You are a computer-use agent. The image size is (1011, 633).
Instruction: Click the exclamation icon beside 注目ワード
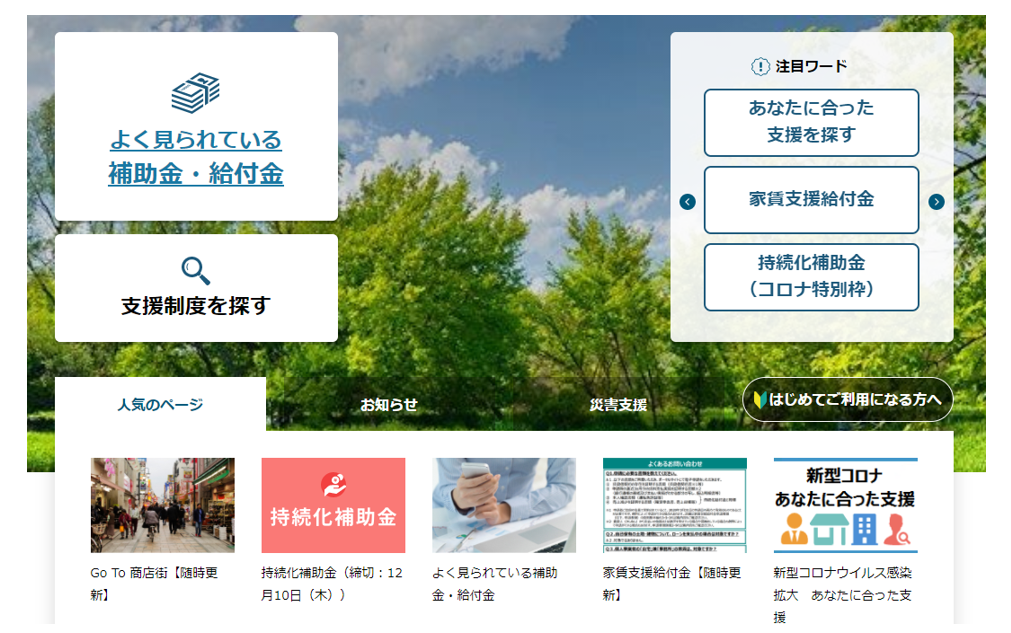coord(760,66)
